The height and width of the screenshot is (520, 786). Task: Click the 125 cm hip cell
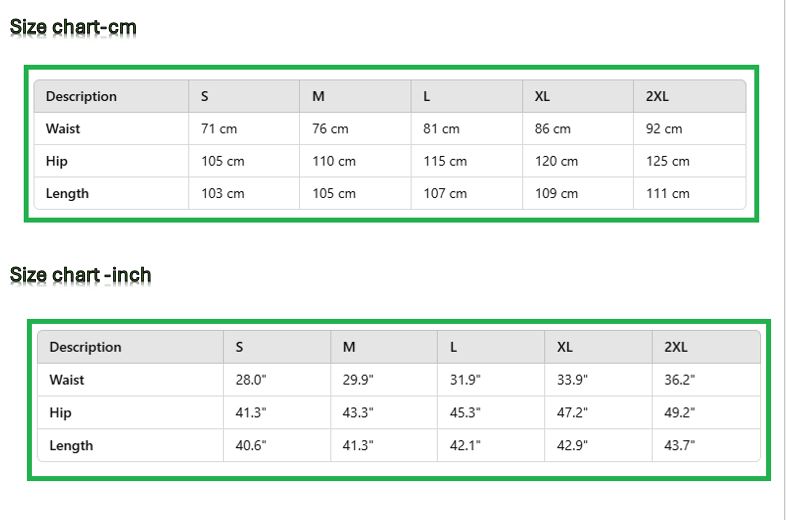667,161
